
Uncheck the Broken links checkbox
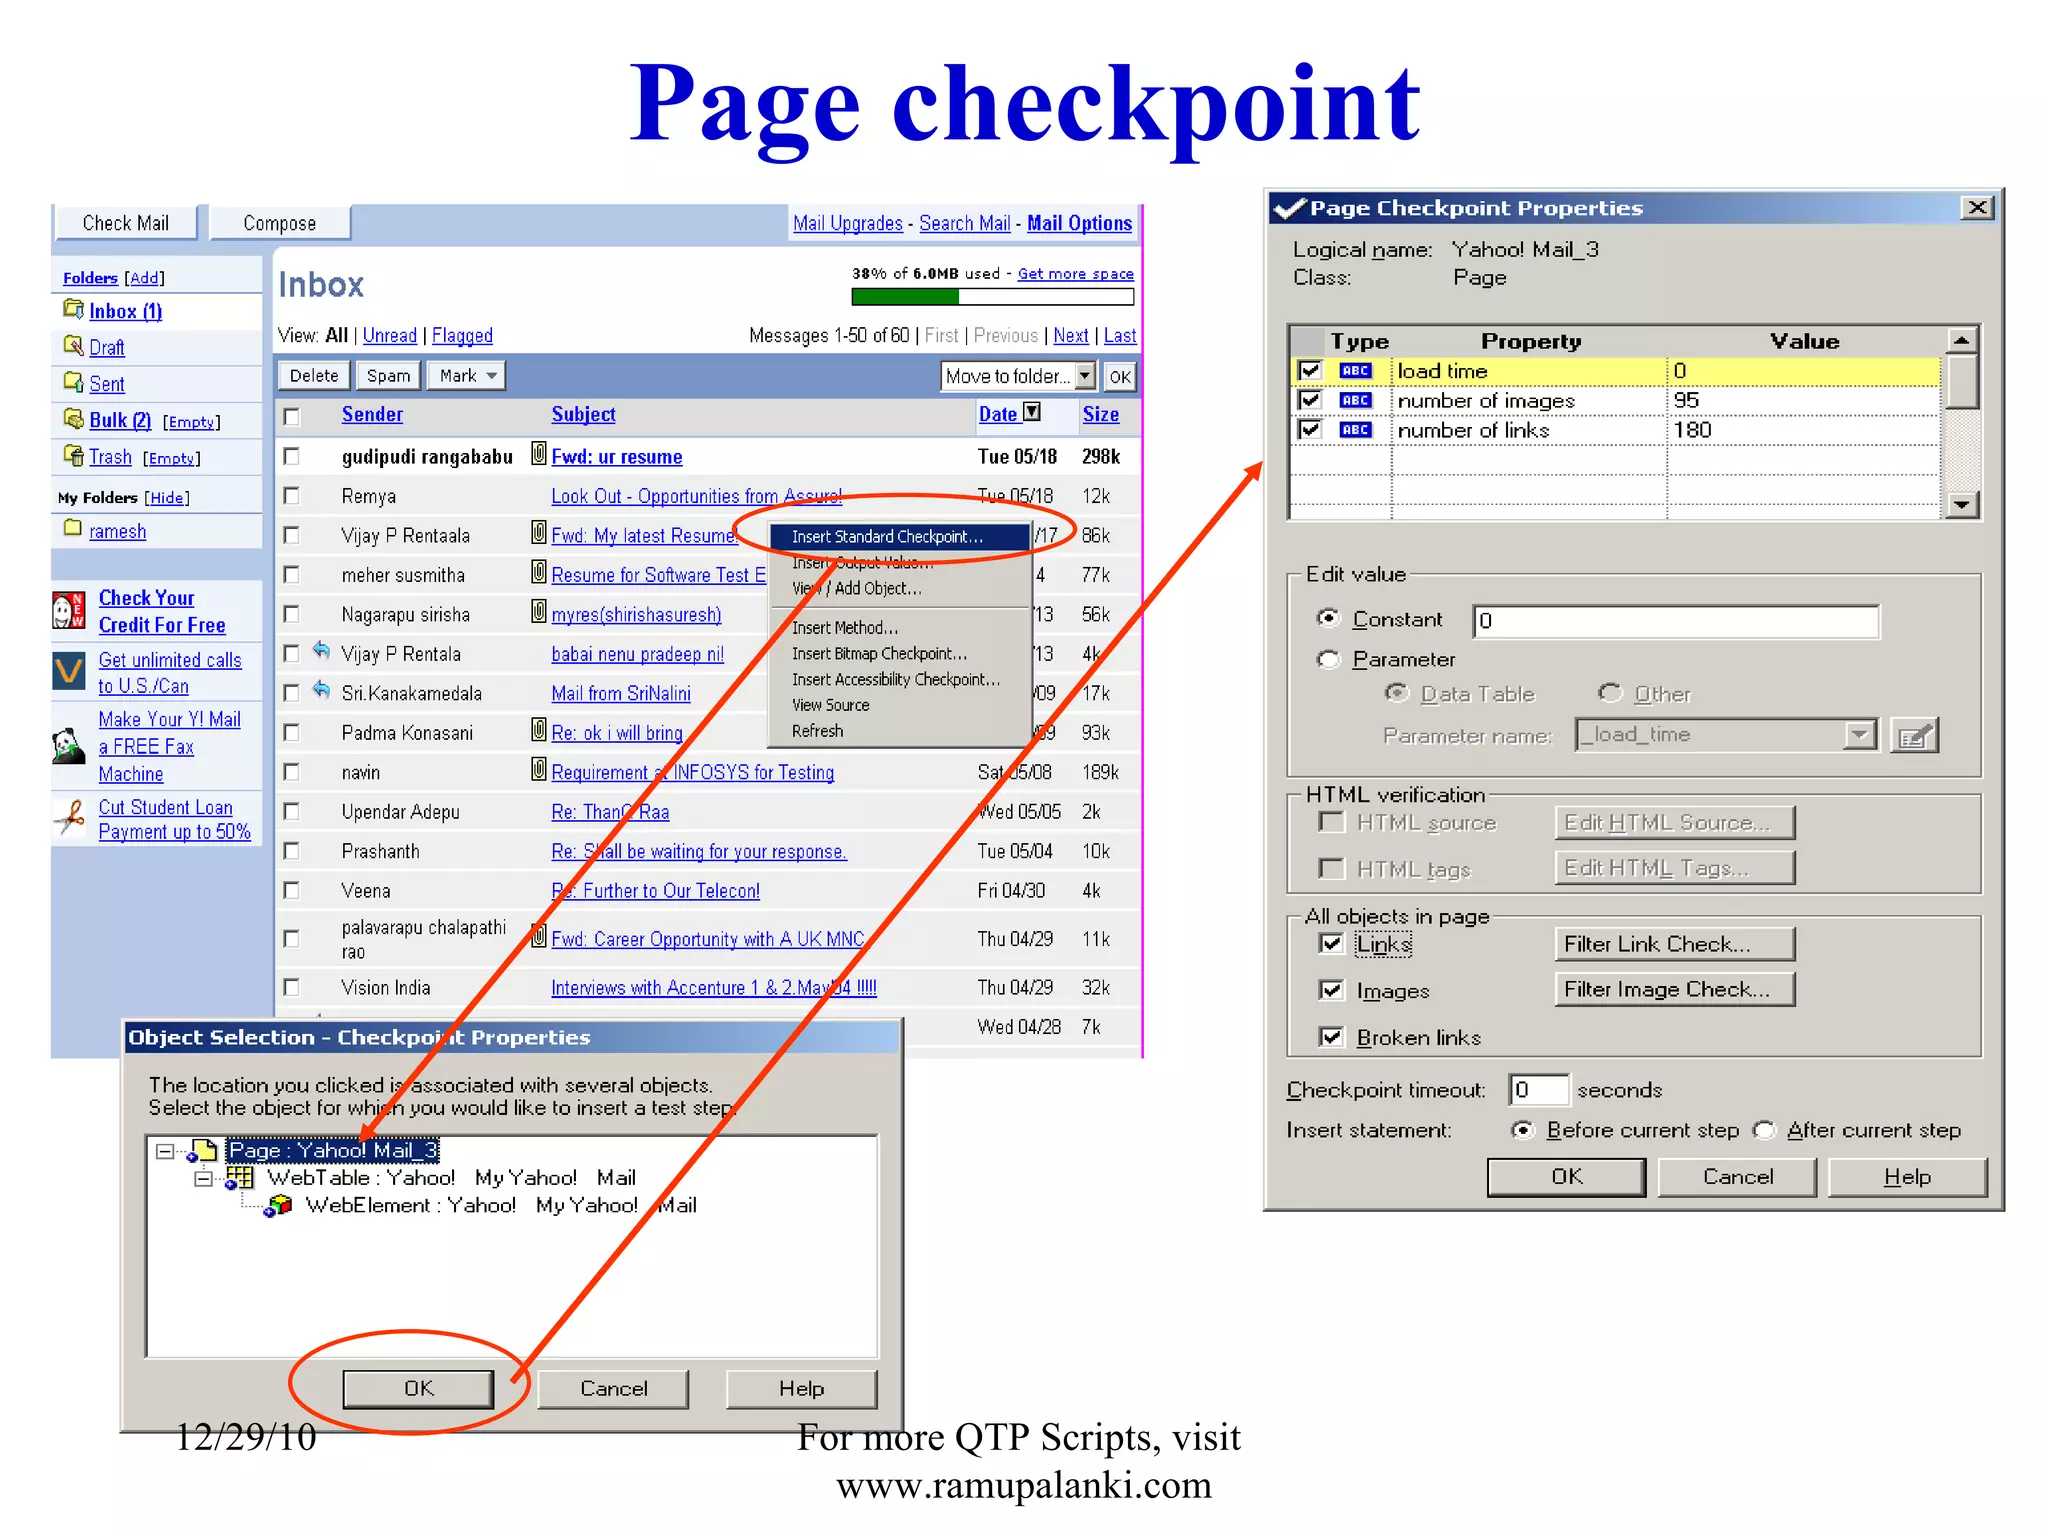[1331, 1037]
